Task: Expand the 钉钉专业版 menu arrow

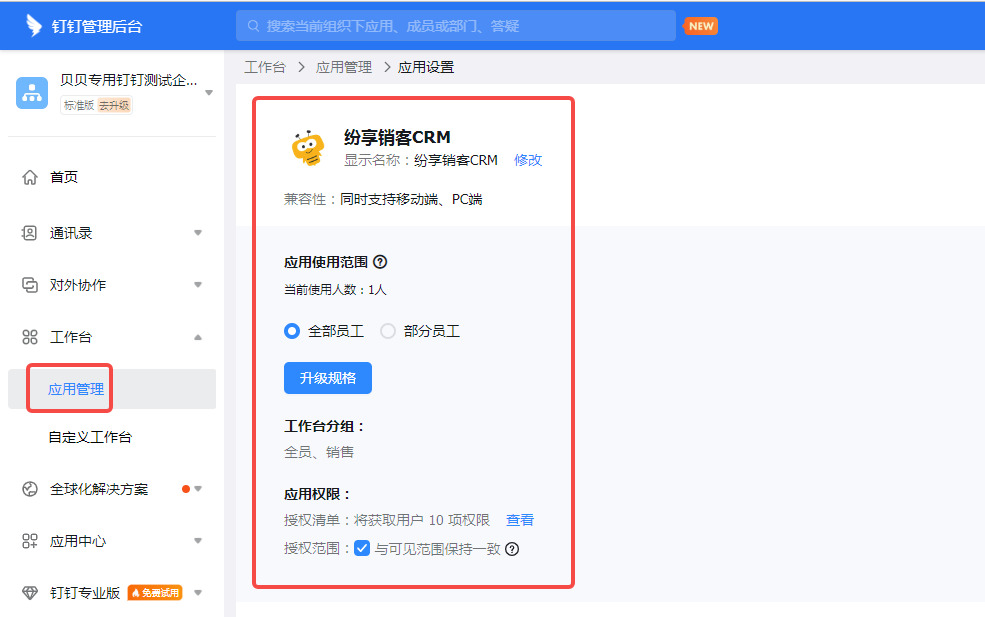Action: point(198,592)
